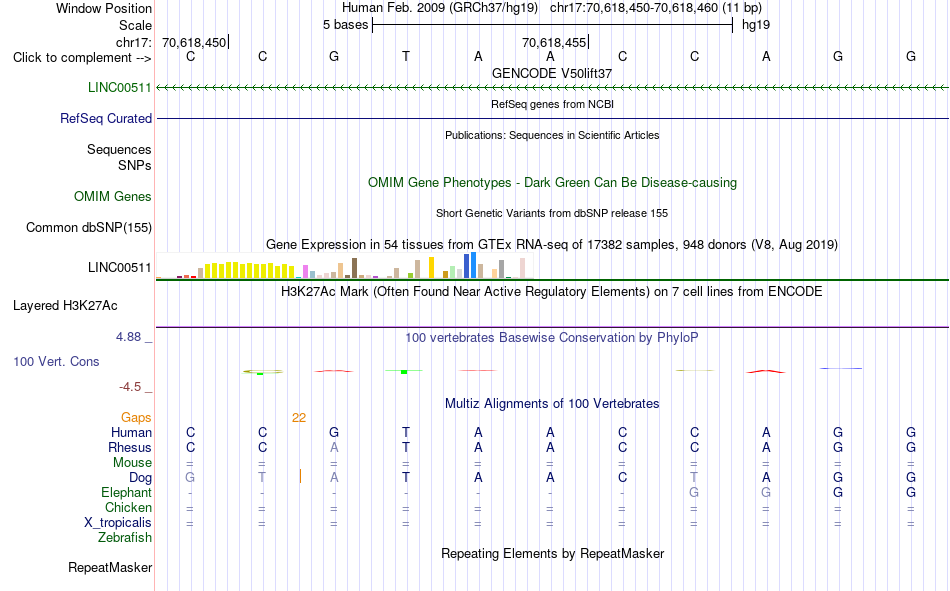
Task: Select the Chicken alignment row label
Action: (x=128, y=507)
